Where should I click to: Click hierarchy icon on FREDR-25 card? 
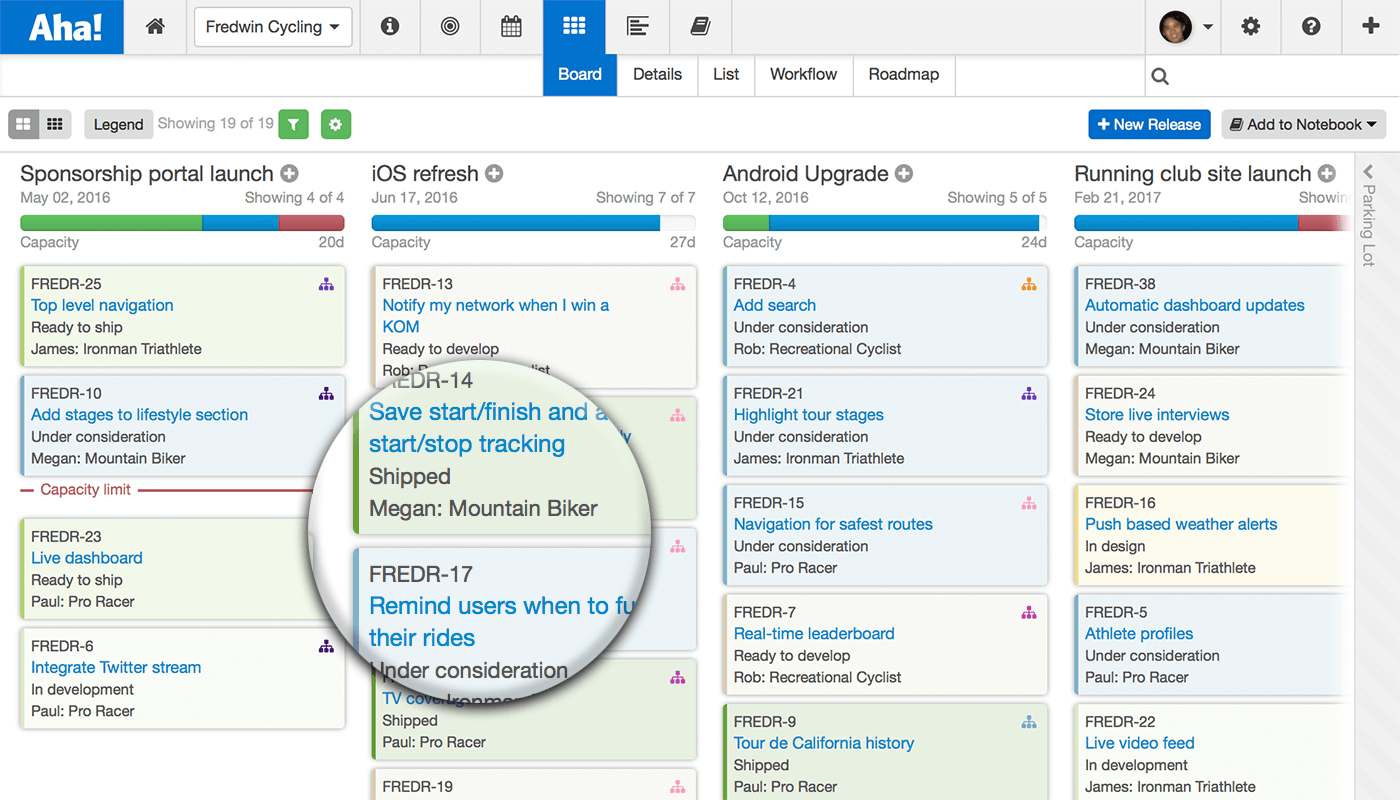point(326,285)
